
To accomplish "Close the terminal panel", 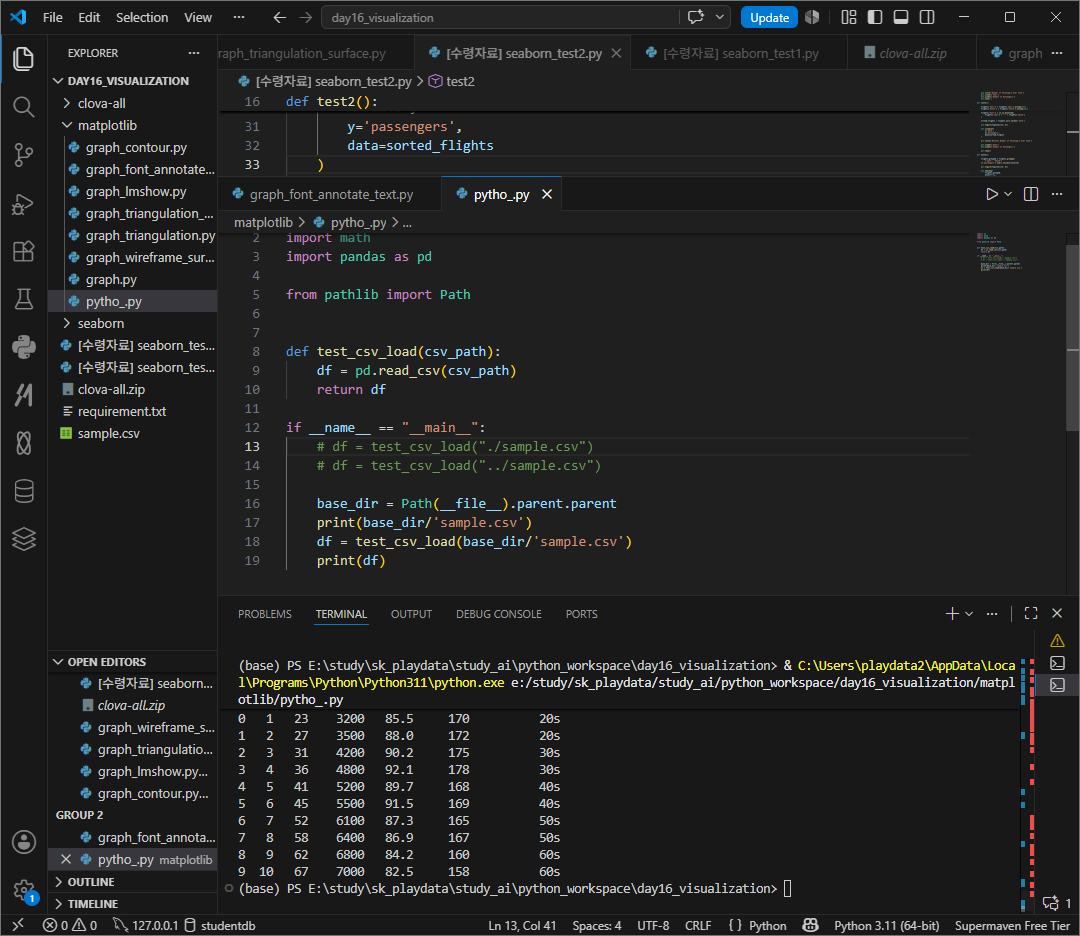I will click(1057, 613).
